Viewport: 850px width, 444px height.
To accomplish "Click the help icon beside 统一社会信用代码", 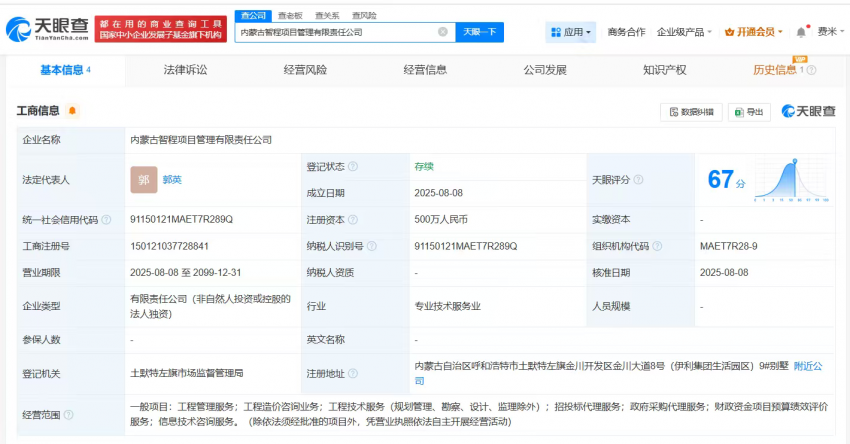I will pyautogui.click(x=106, y=219).
